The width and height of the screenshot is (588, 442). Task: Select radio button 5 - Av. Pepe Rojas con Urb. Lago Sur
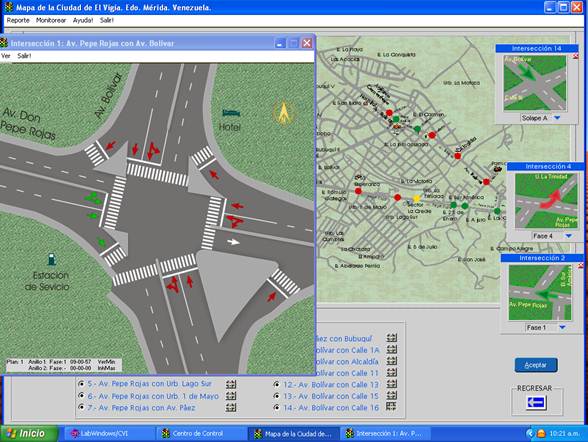[81, 384]
